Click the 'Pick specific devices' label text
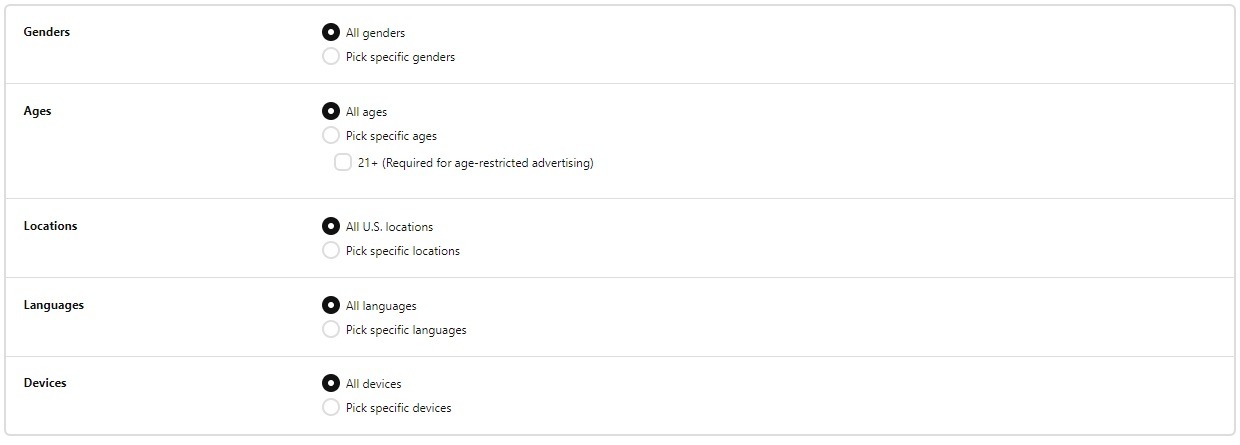This screenshot has width=1240, height=445. (398, 408)
